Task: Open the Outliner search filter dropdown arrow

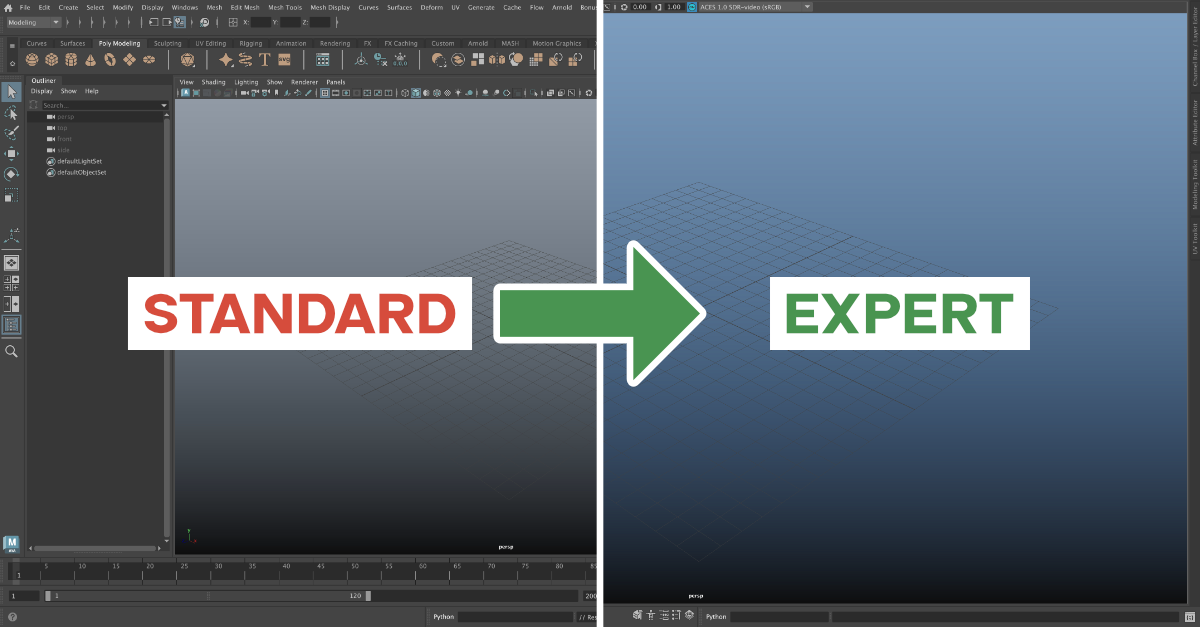Action: [165, 105]
